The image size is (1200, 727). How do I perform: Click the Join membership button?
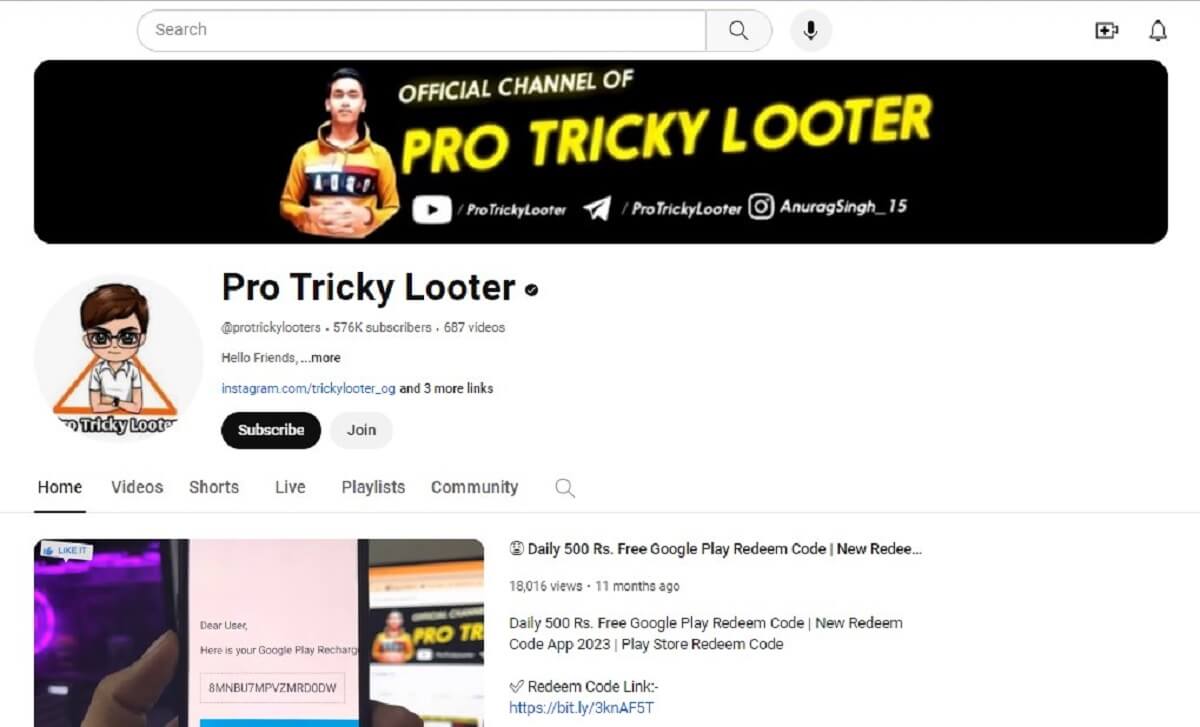(x=361, y=430)
